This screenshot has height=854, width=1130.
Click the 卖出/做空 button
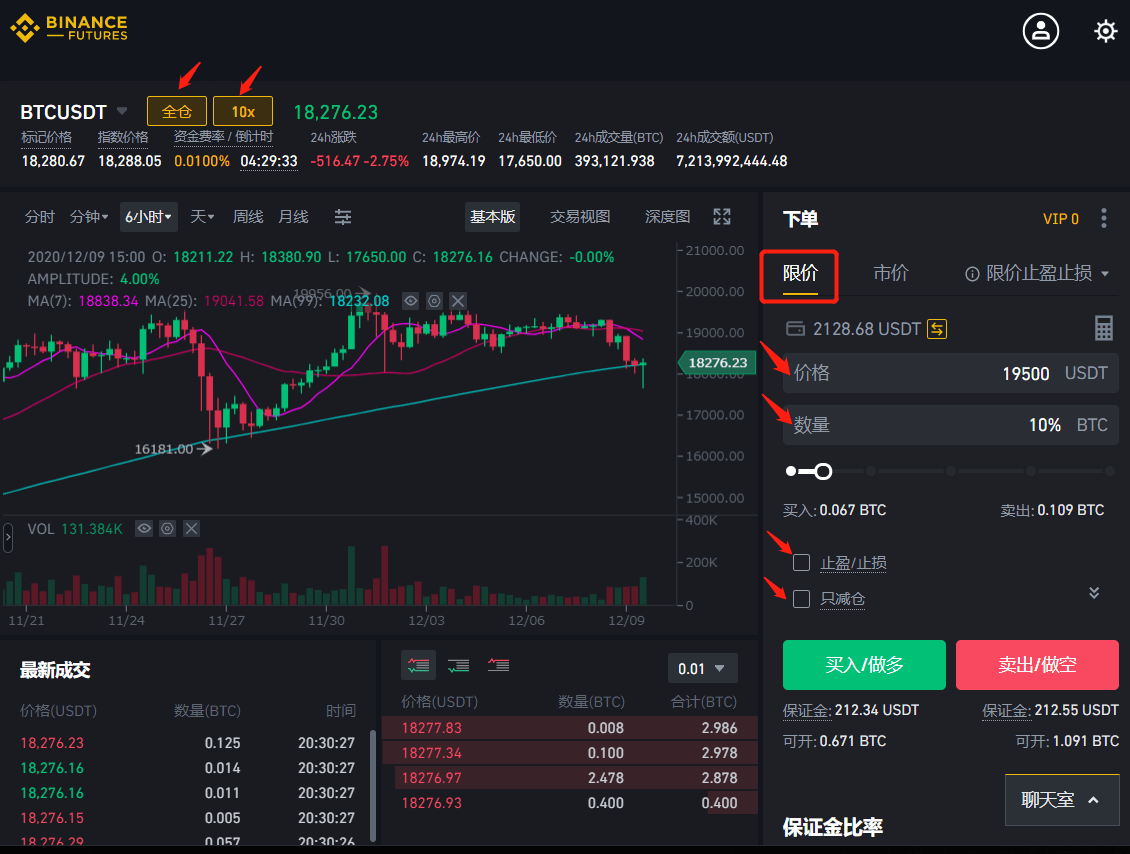point(1037,664)
